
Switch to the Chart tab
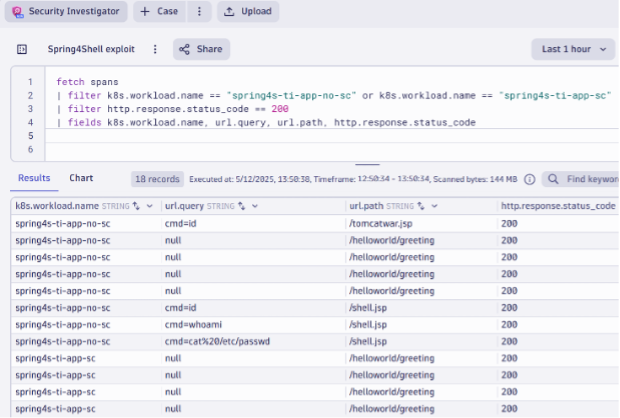click(81, 178)
